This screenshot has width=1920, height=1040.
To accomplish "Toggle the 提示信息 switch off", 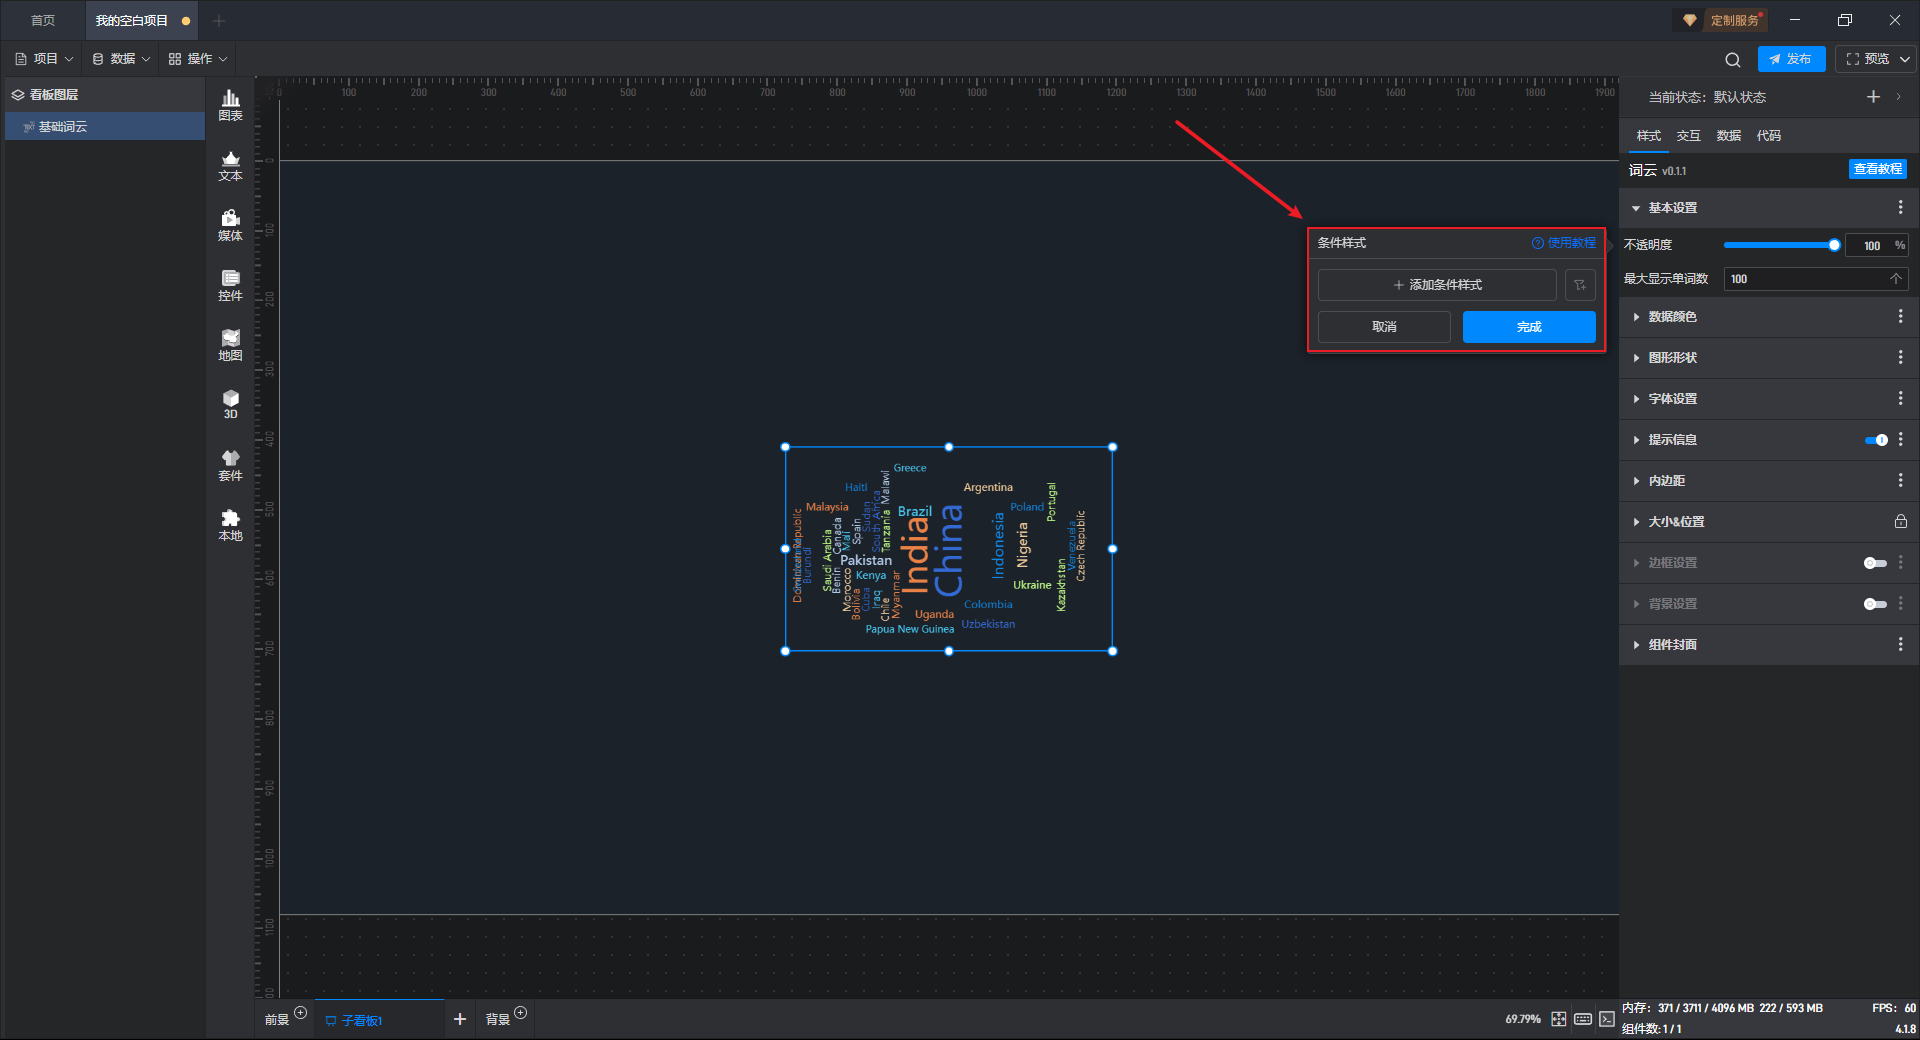I will (1876, 440).
